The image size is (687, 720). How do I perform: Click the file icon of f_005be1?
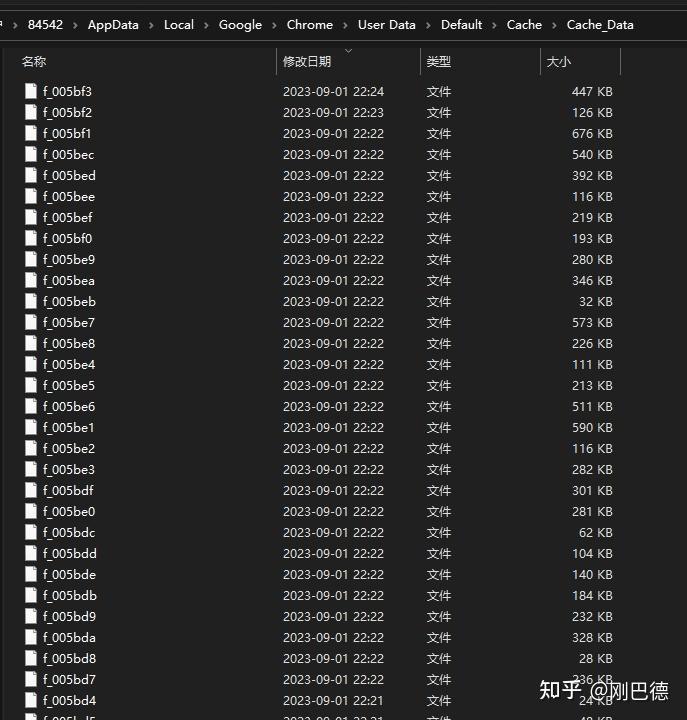(31, 428)
